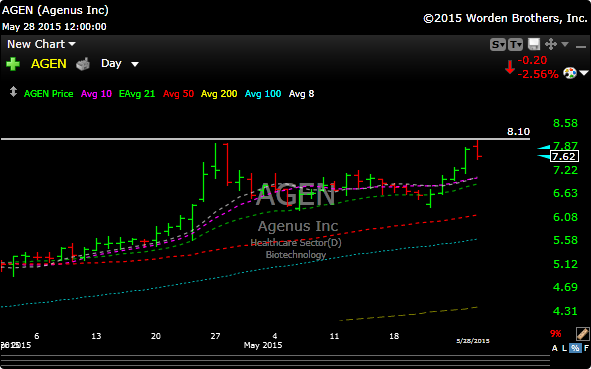This screenshot has width=591, height=369.
Task: Click the 6.63 price axis label
Action: click(565, 193)
